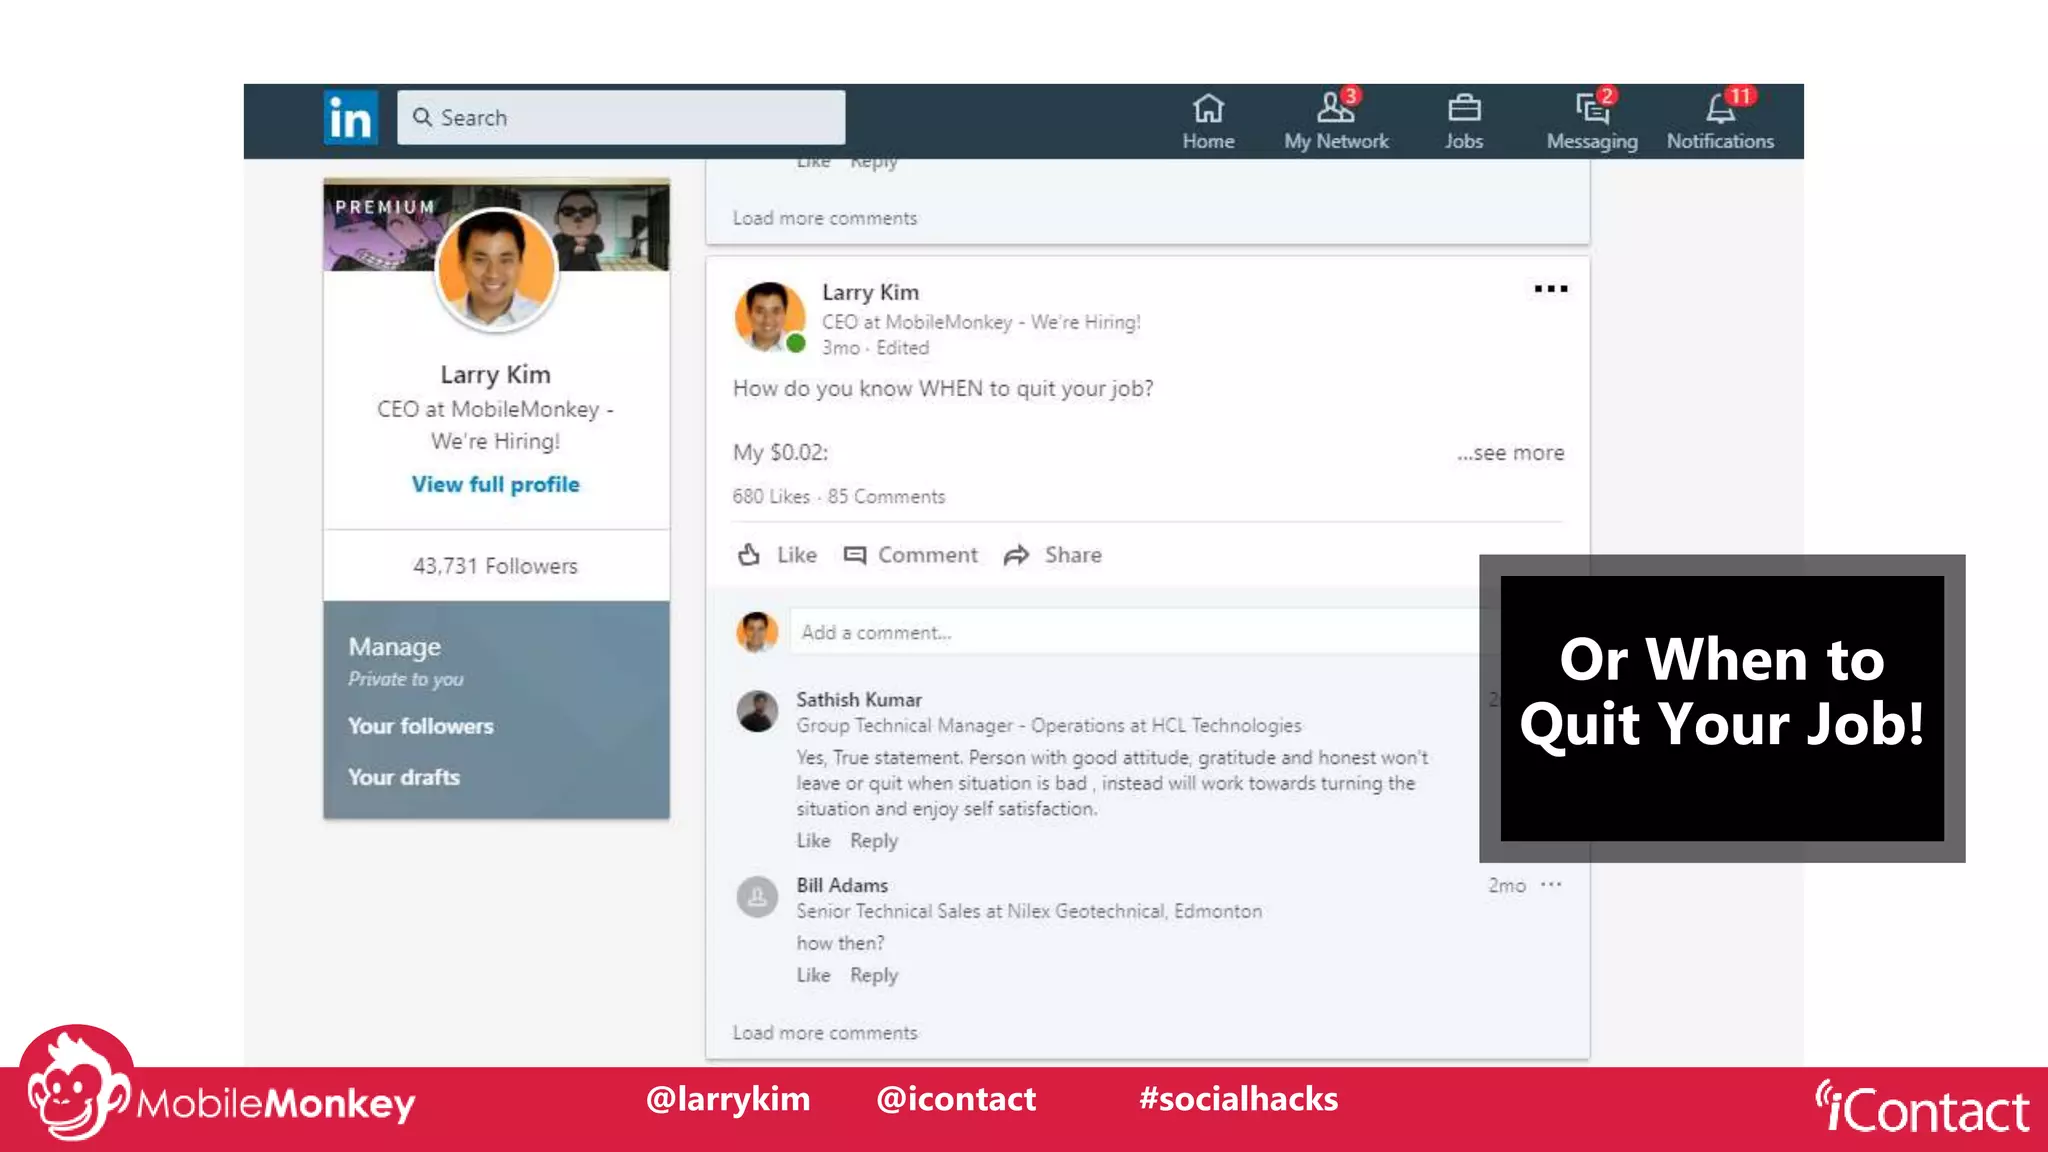The height and width of the screenshot is (1152, 2048).
Task: Open Sathish Kumar's profile name
Action: (x=859, y=700)
